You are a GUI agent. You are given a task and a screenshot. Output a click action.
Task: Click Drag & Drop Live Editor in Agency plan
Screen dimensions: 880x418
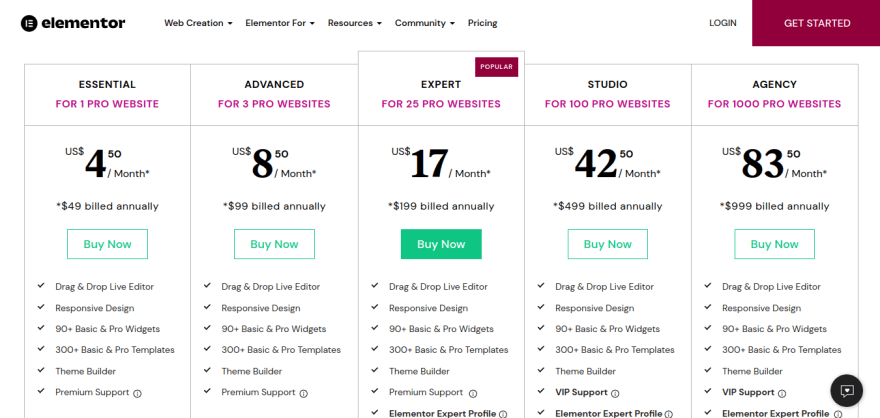tap(771, 287)
